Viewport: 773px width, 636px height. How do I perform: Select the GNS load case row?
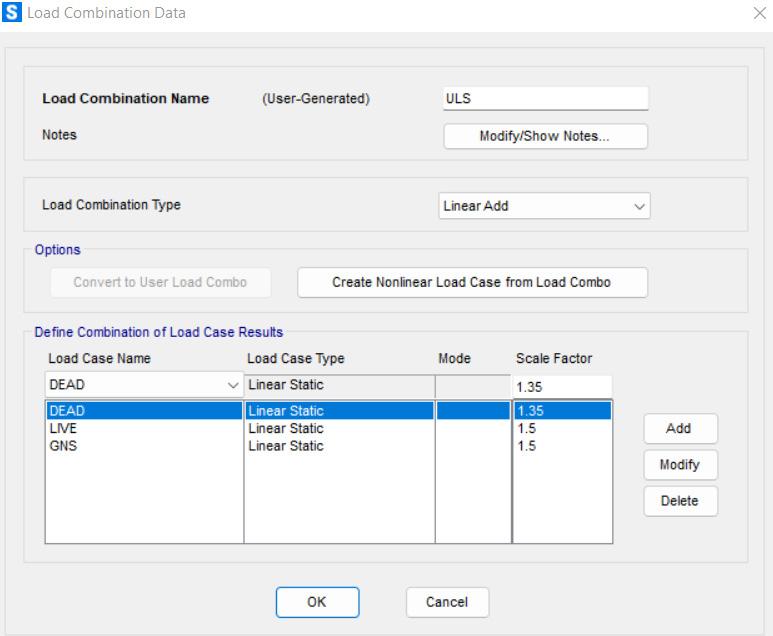coord(144,446)
